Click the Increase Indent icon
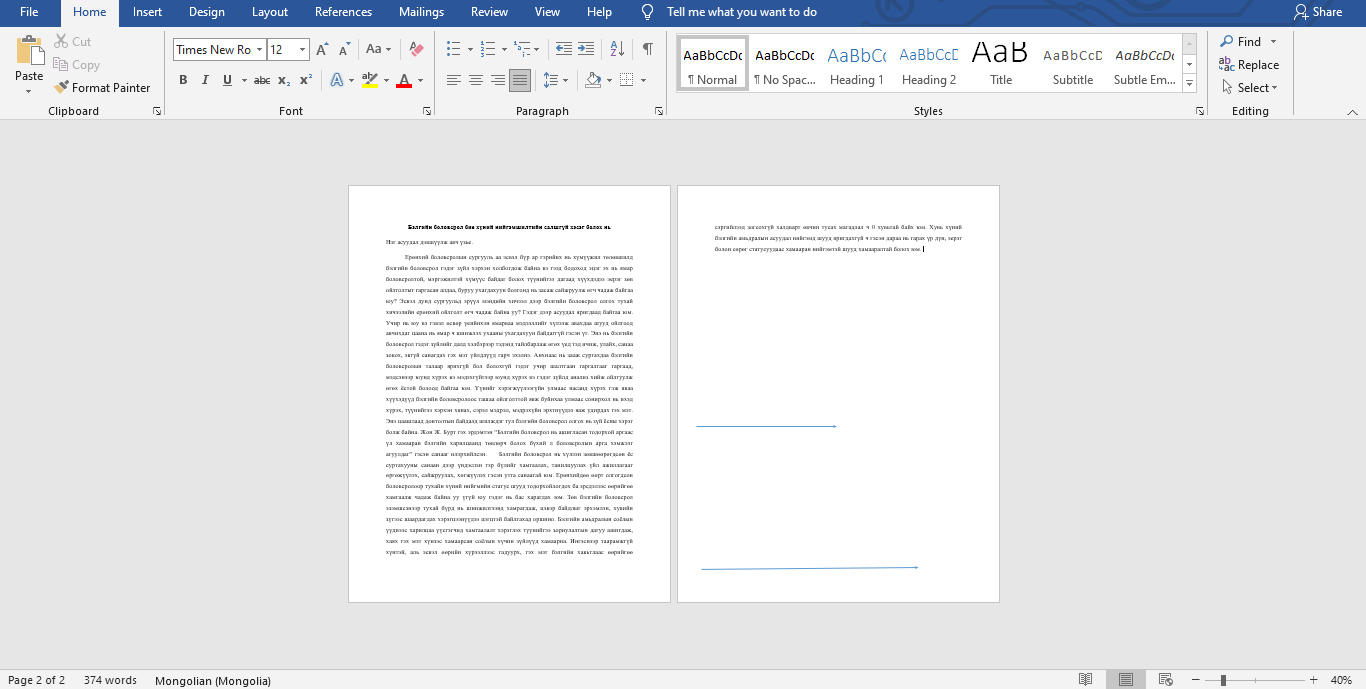Viewport: 1366px width, 689px height. click(587, 49)
